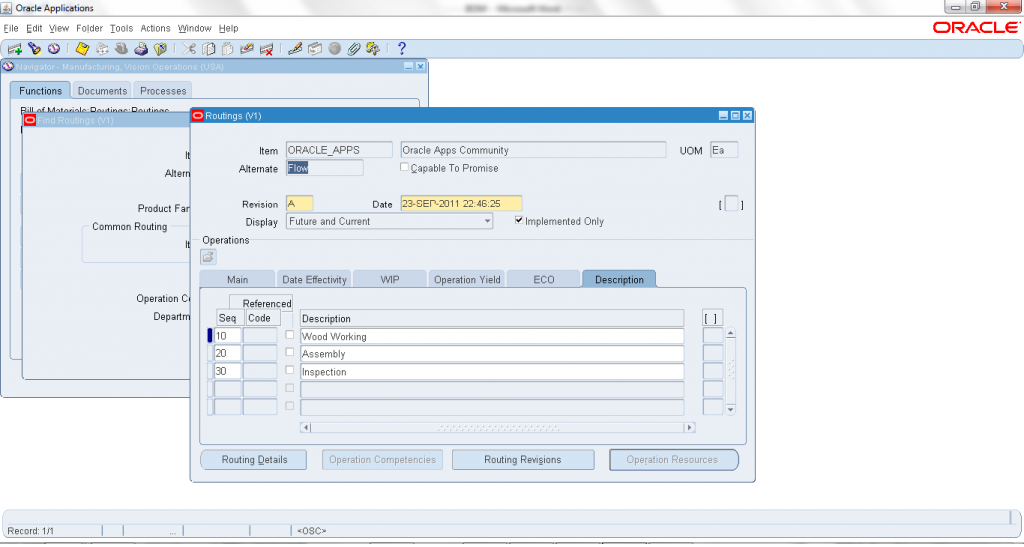Viewport: 1024px width, 547px height.
Task: Click the Help question mark icon
Action: (402, 49)
